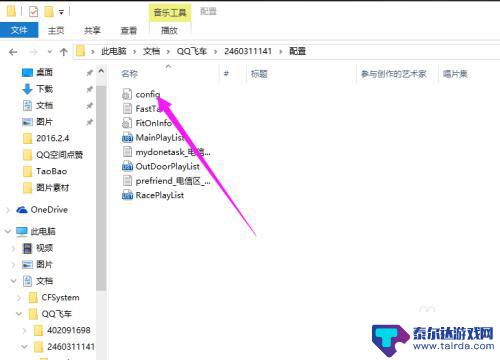Open the 图片素材 folder
Screen dimensions: 500x360
(x=53, y=188)
